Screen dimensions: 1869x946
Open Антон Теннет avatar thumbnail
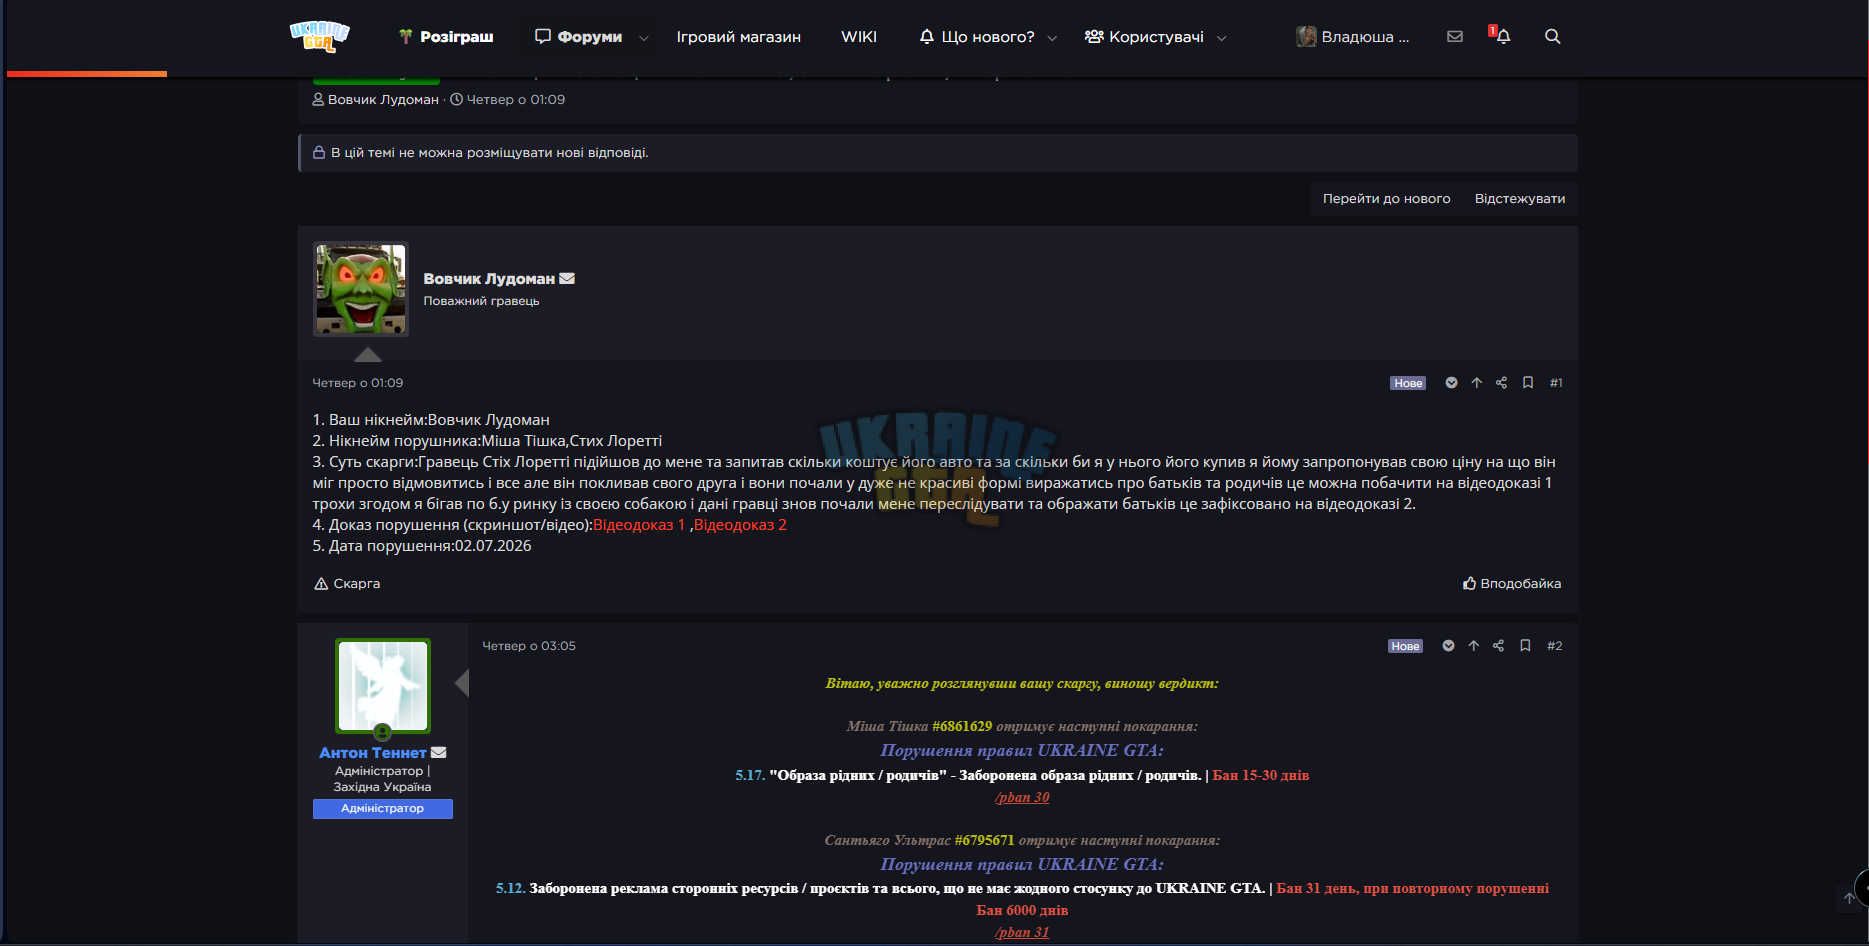(x=383, y=687)
